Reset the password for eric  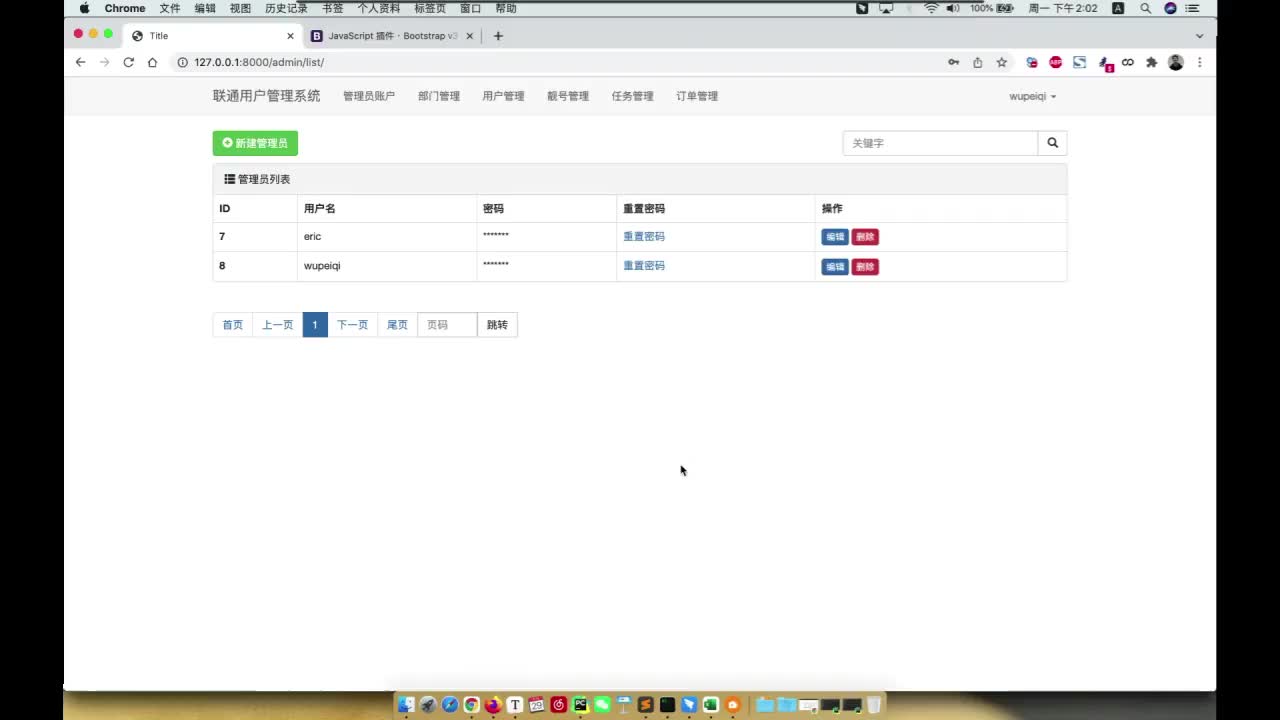(644, 237)
